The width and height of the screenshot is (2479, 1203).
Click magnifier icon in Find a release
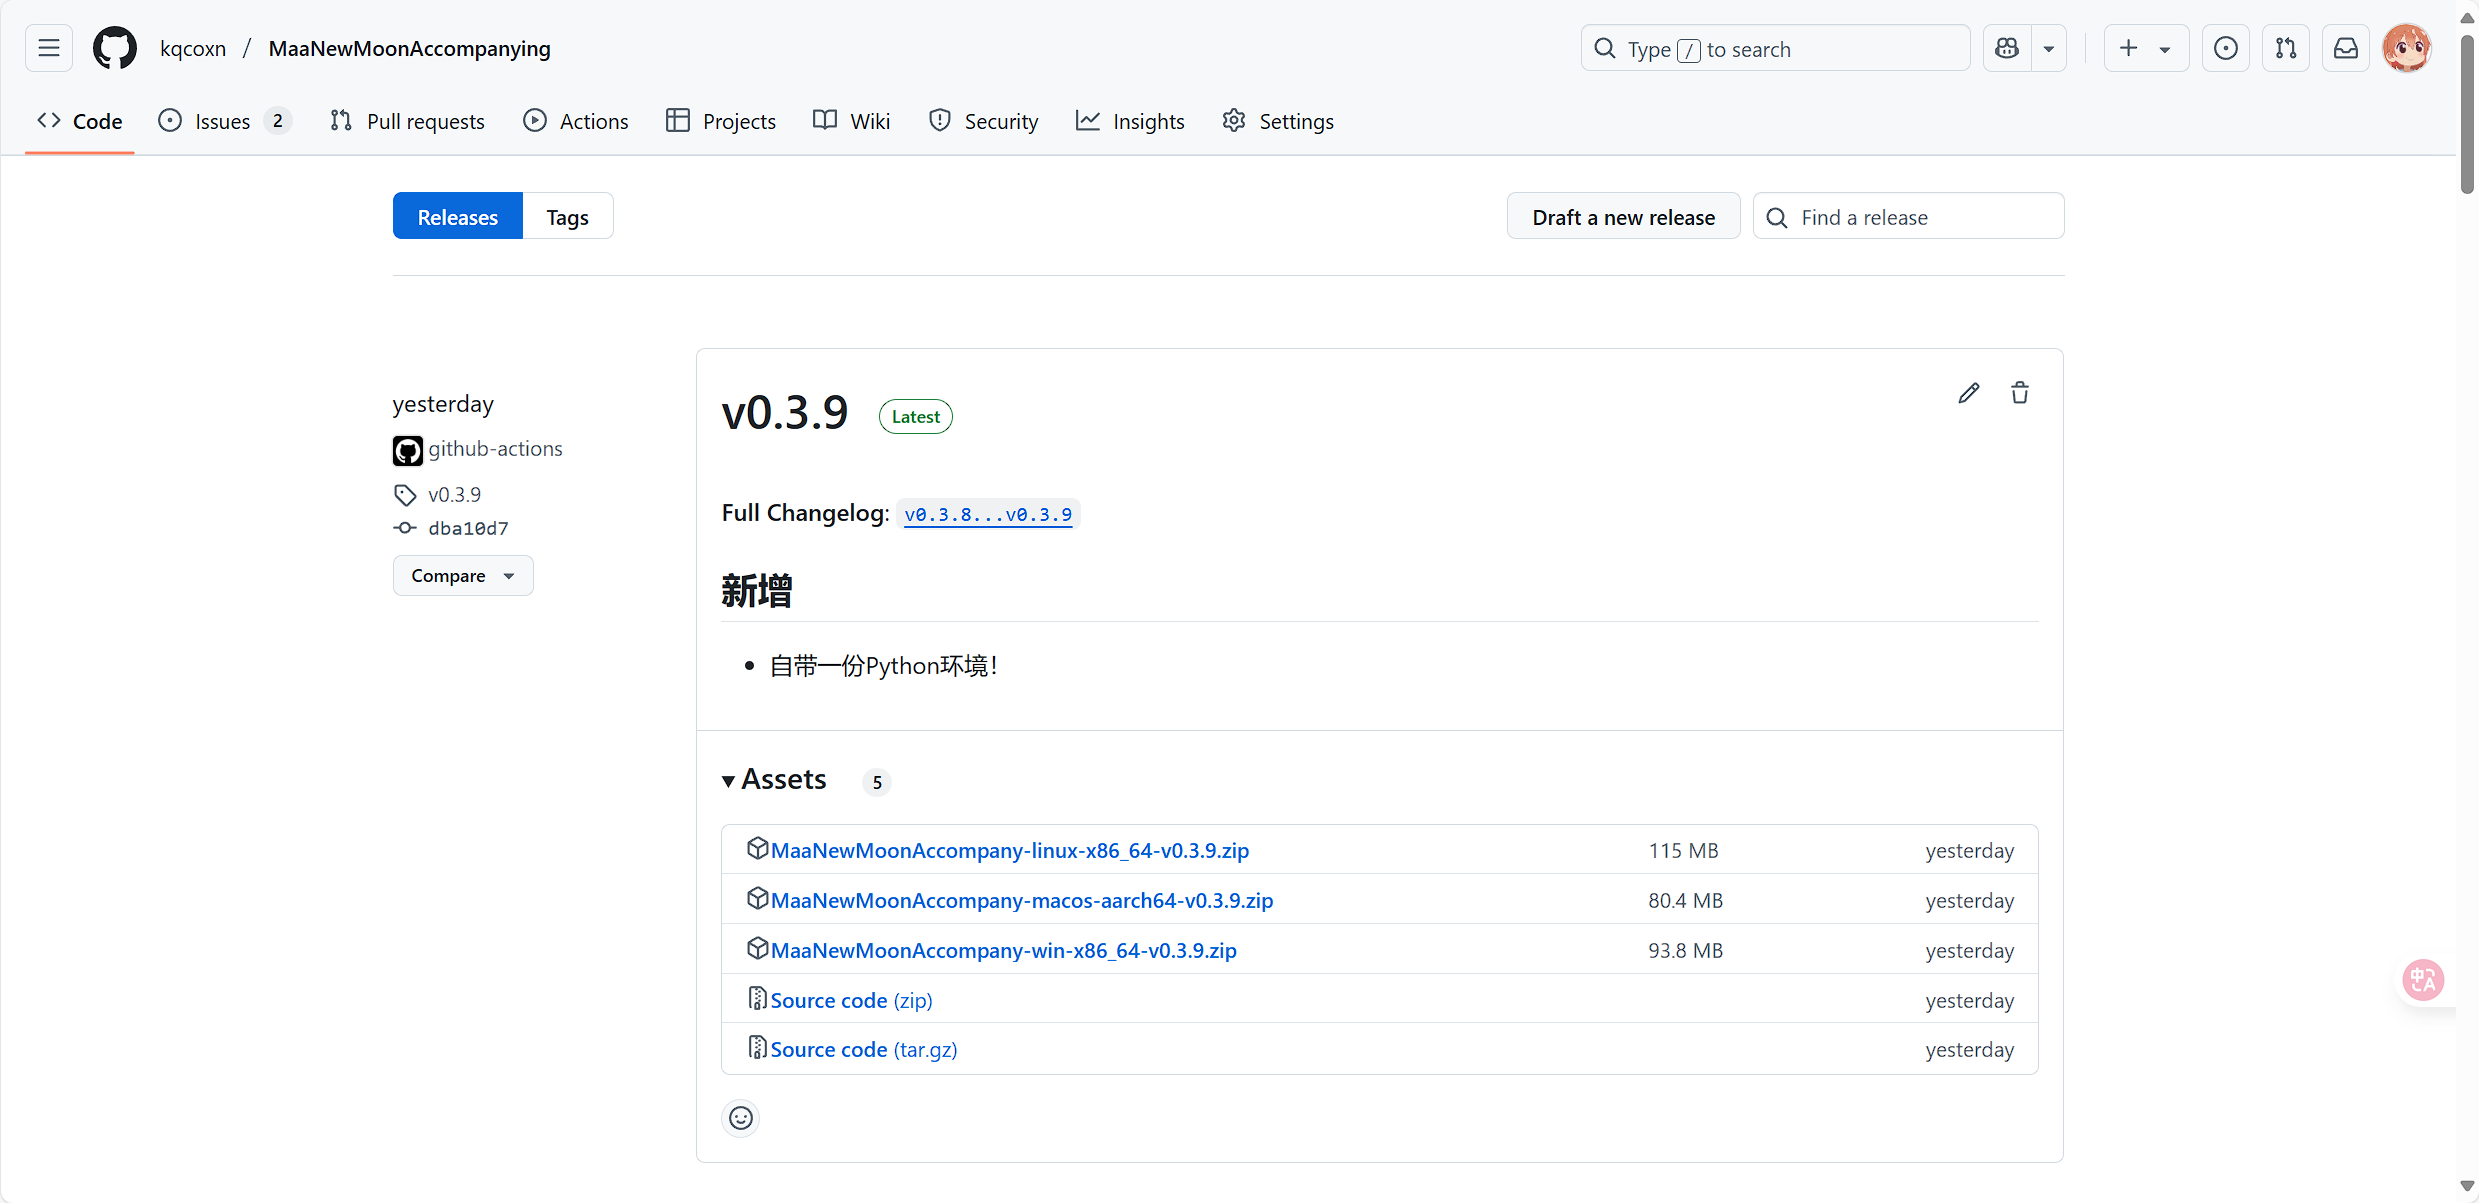[1777, 217]
